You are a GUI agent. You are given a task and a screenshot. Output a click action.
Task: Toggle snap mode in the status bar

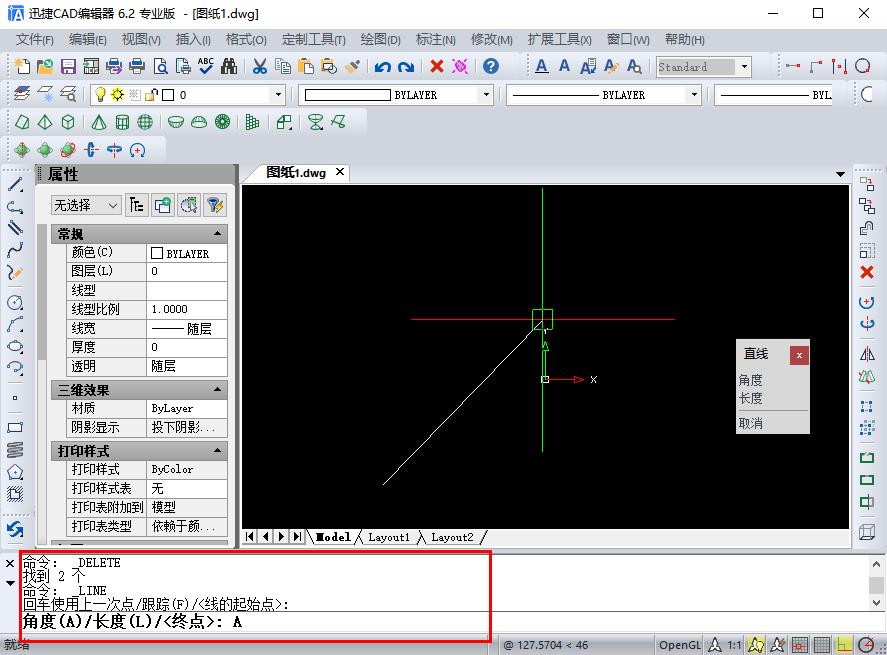point(799,644)
